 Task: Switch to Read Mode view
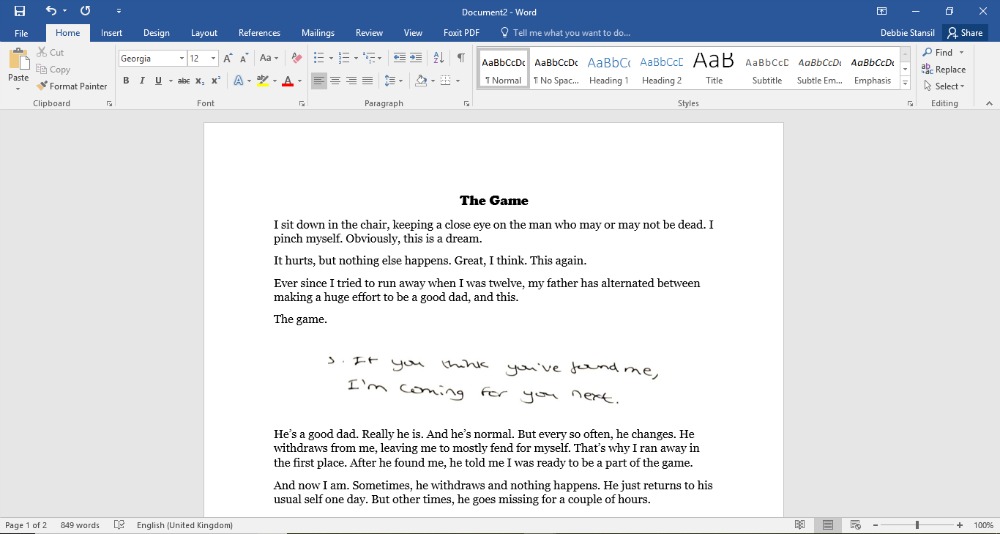(x=800, y=525)
